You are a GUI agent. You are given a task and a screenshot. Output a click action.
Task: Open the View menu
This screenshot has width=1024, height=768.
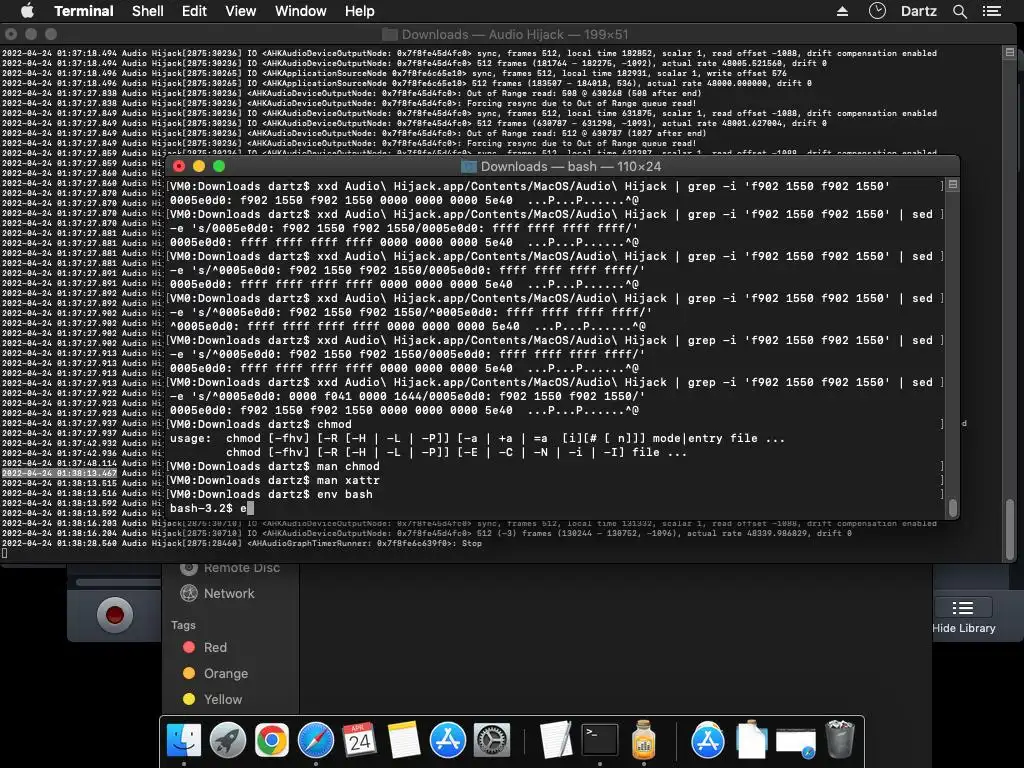click(x=240, y=11)
